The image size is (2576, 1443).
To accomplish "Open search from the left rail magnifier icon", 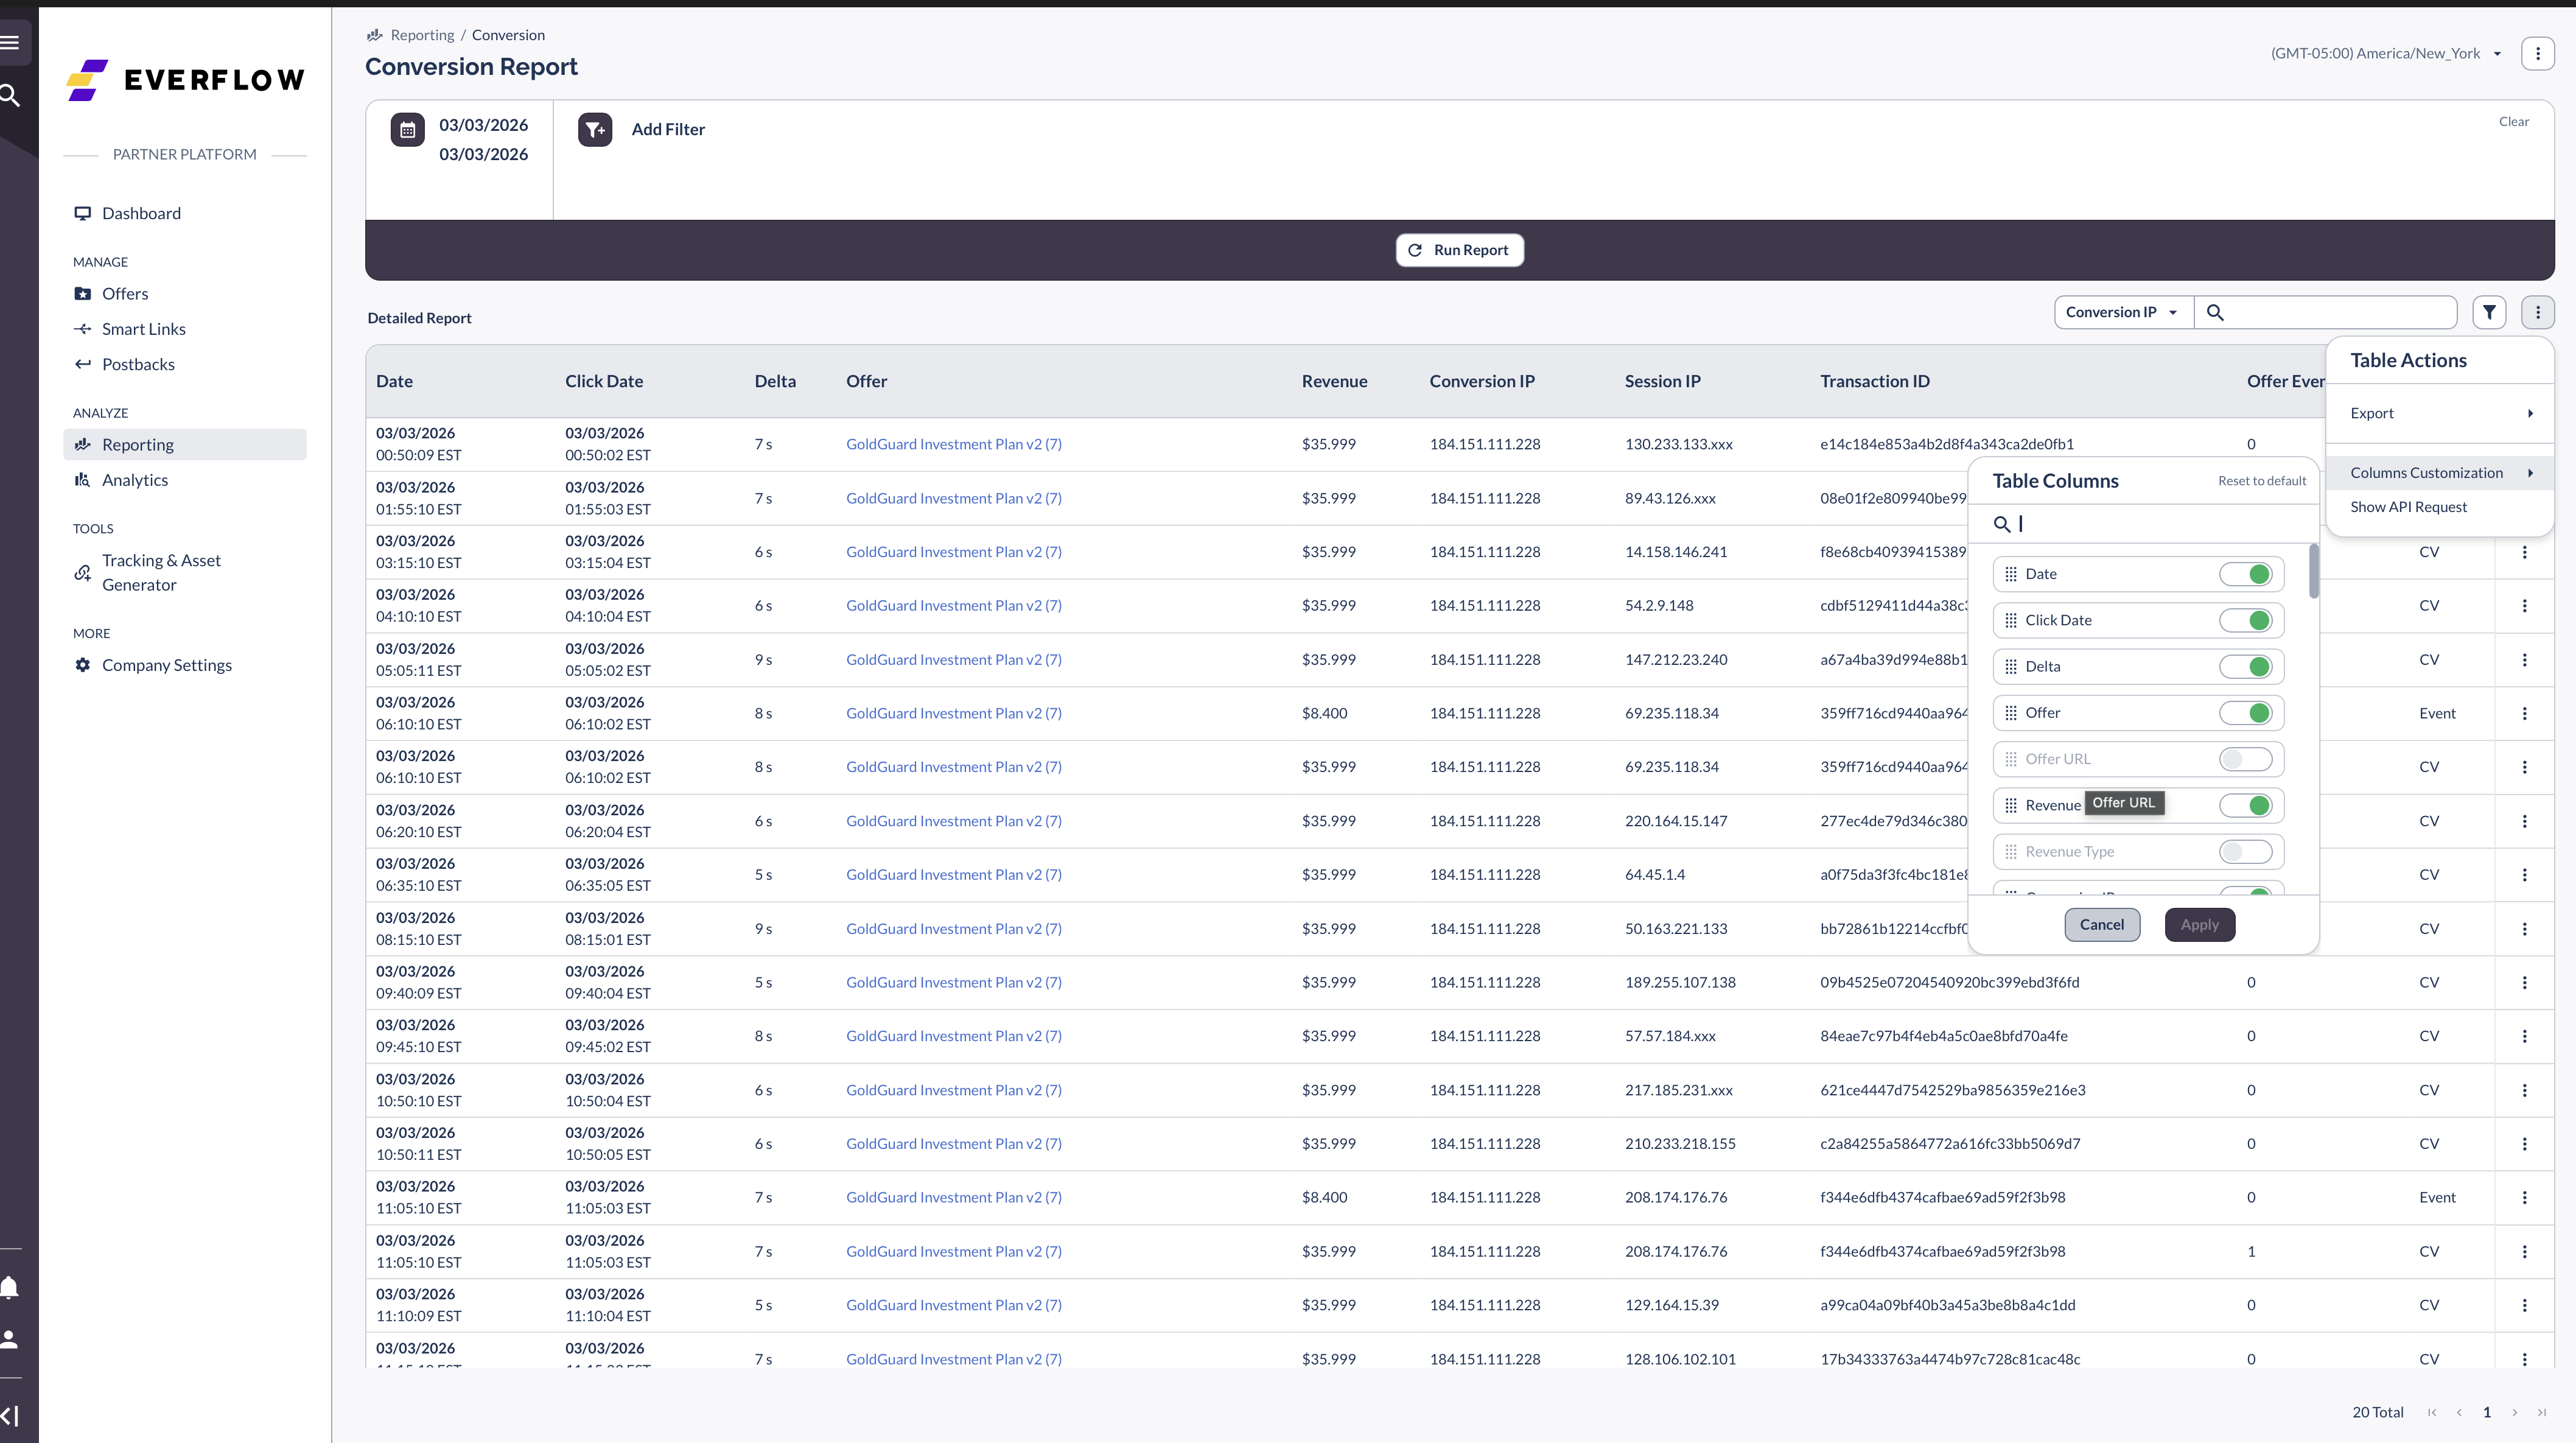I will [x=11, y=95].
